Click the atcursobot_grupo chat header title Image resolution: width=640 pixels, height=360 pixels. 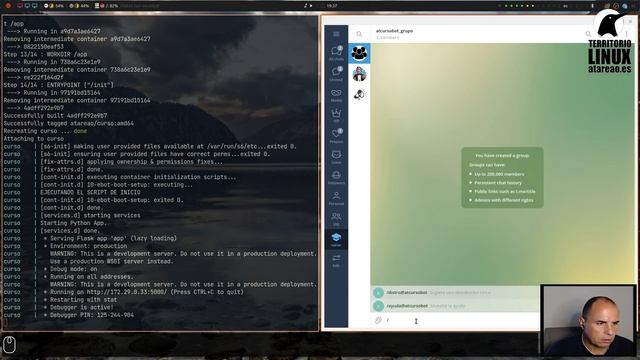[394, 31]
